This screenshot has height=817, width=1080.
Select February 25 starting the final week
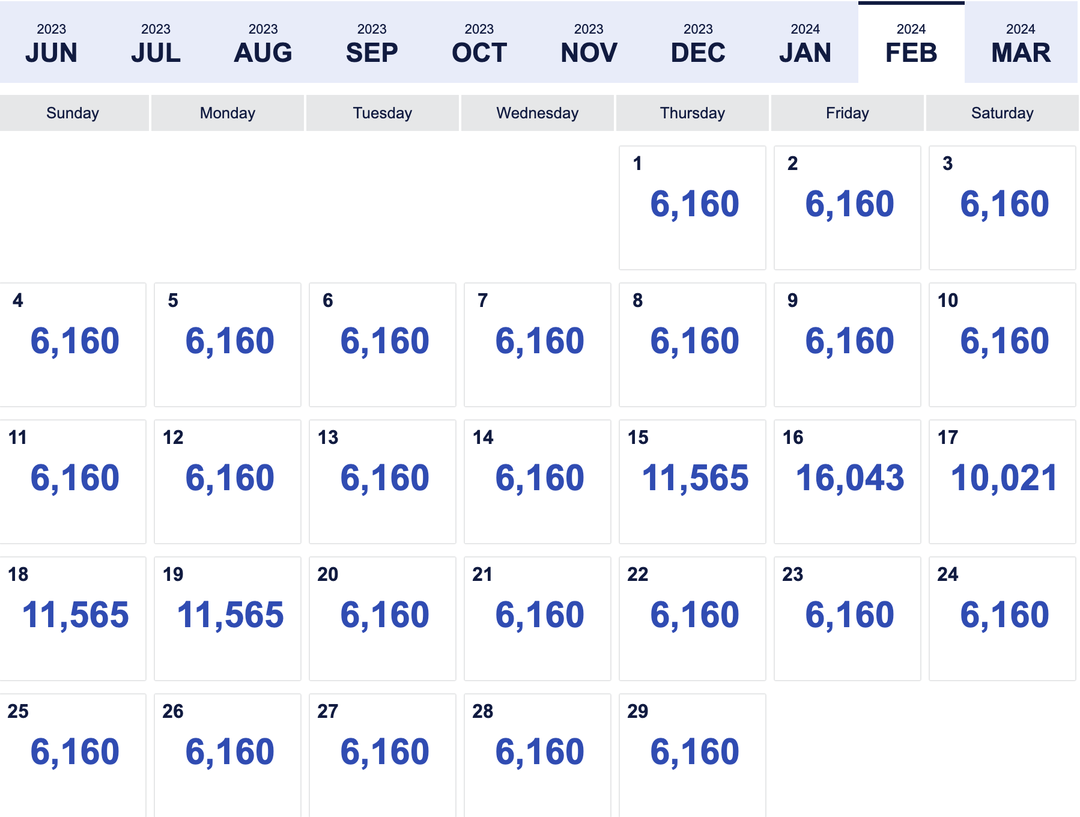click(72, 750)
